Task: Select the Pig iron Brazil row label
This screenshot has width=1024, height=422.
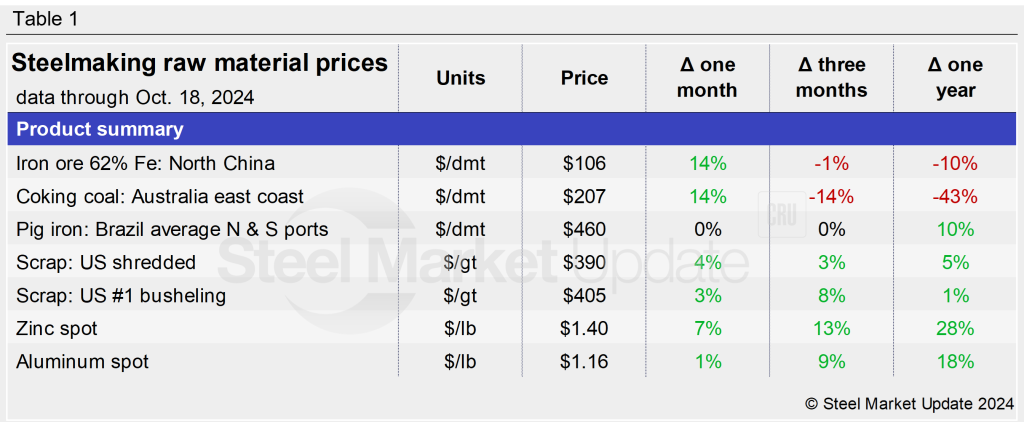Action: 172,229
